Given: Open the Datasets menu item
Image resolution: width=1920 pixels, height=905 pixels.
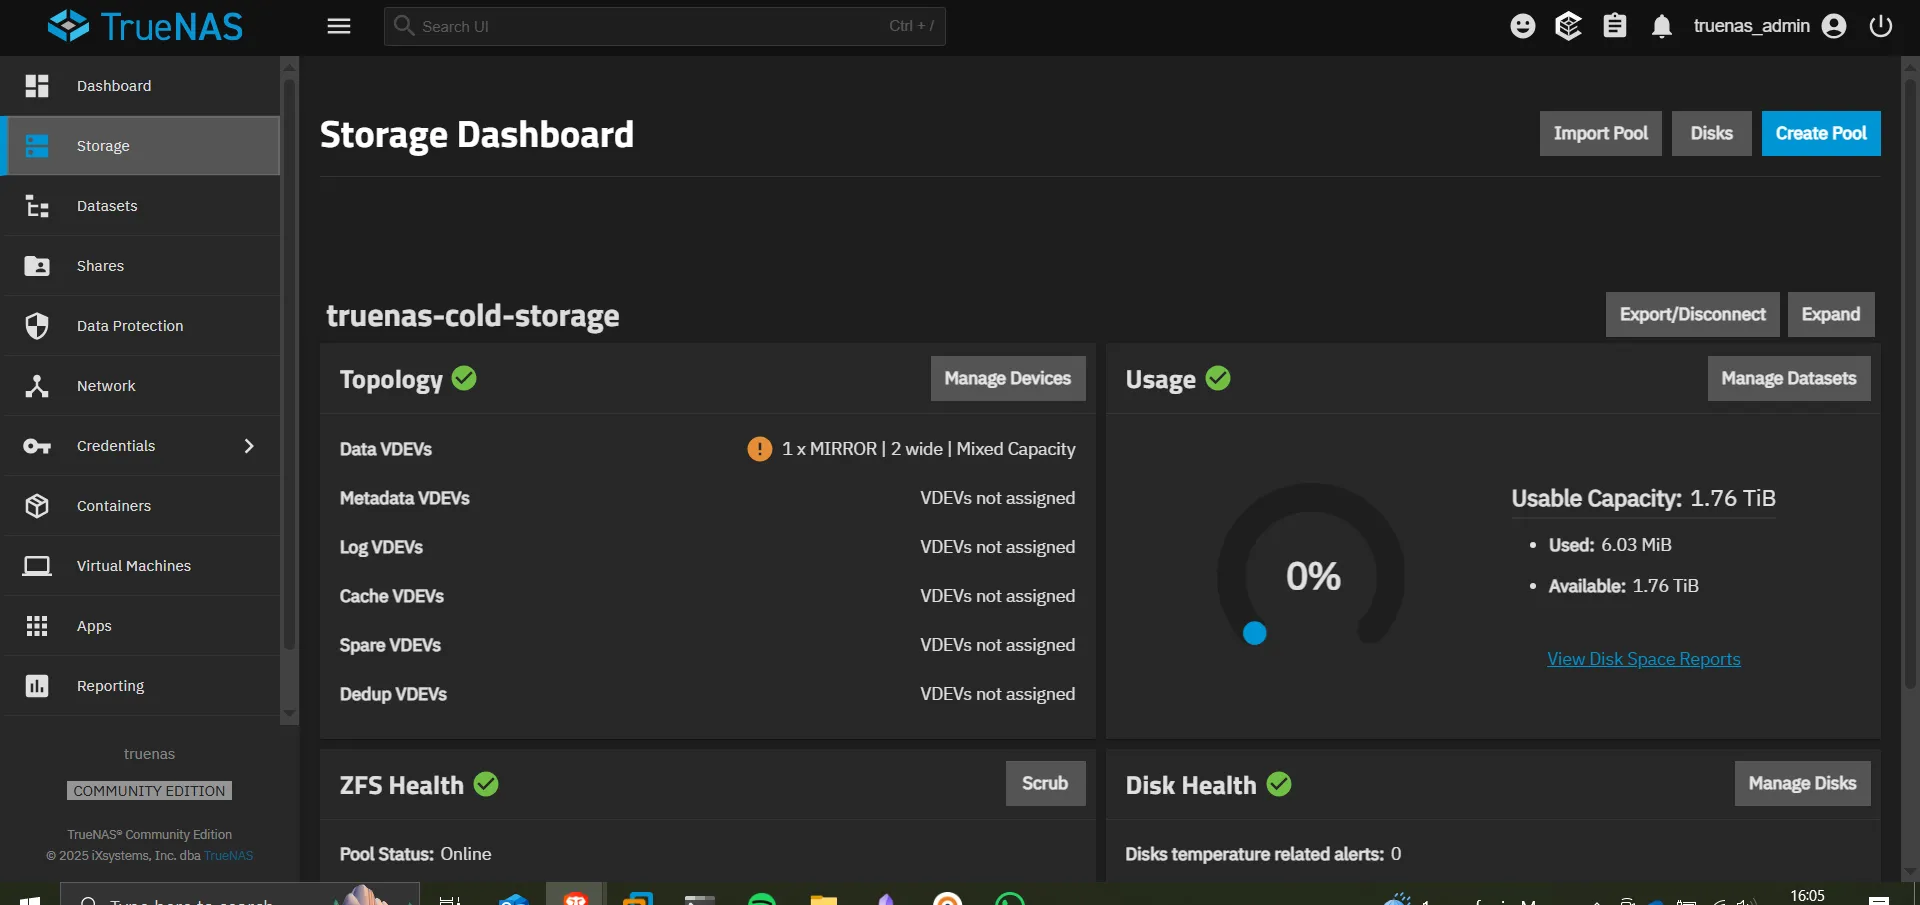Looking at the screenshot, I should (141, 206).
